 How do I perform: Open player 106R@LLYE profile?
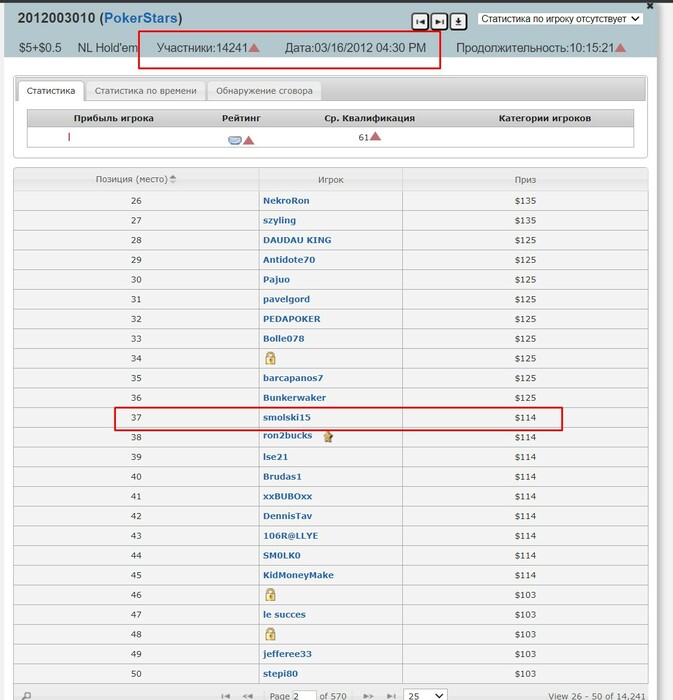tap(291, 535)
